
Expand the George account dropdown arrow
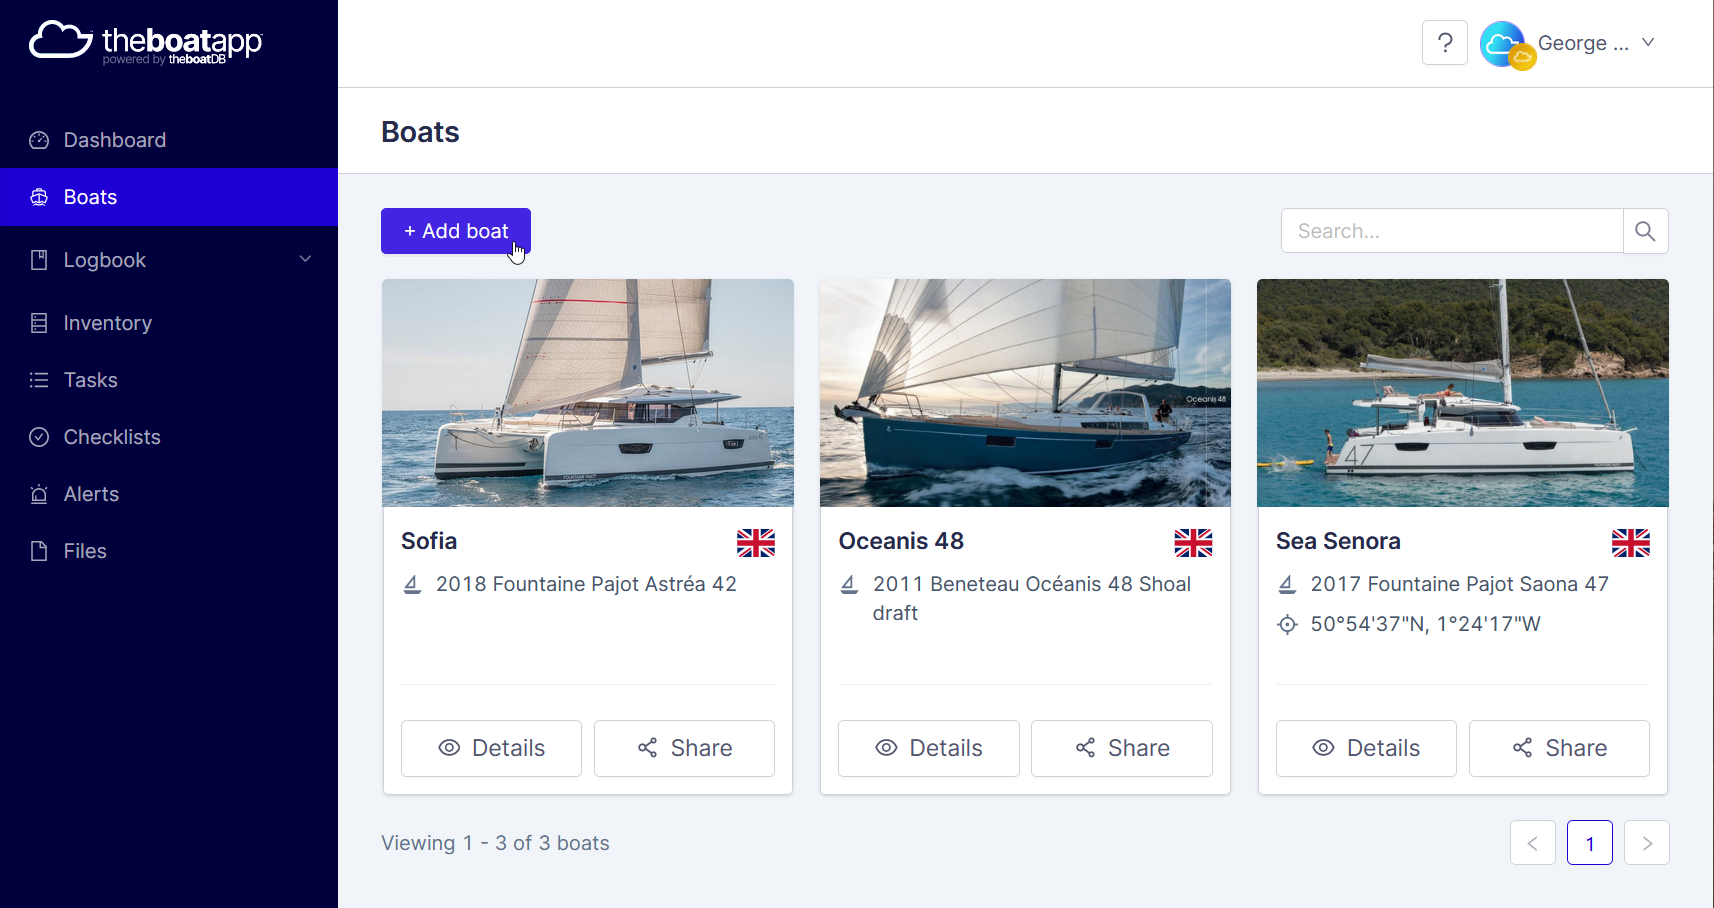click(1648, 42)
